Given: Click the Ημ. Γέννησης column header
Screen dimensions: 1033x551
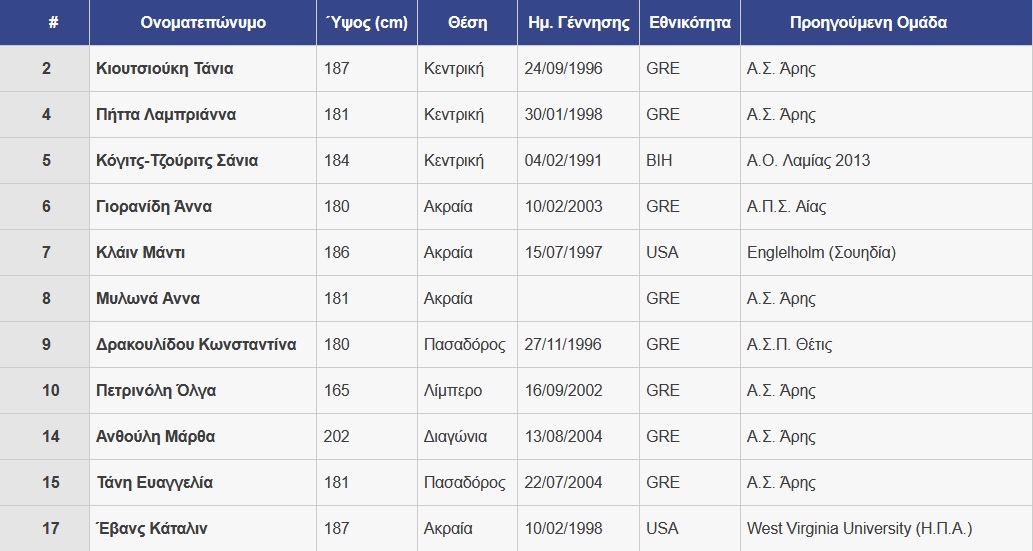Looking at the screenshot, I should tap(578, 22).
